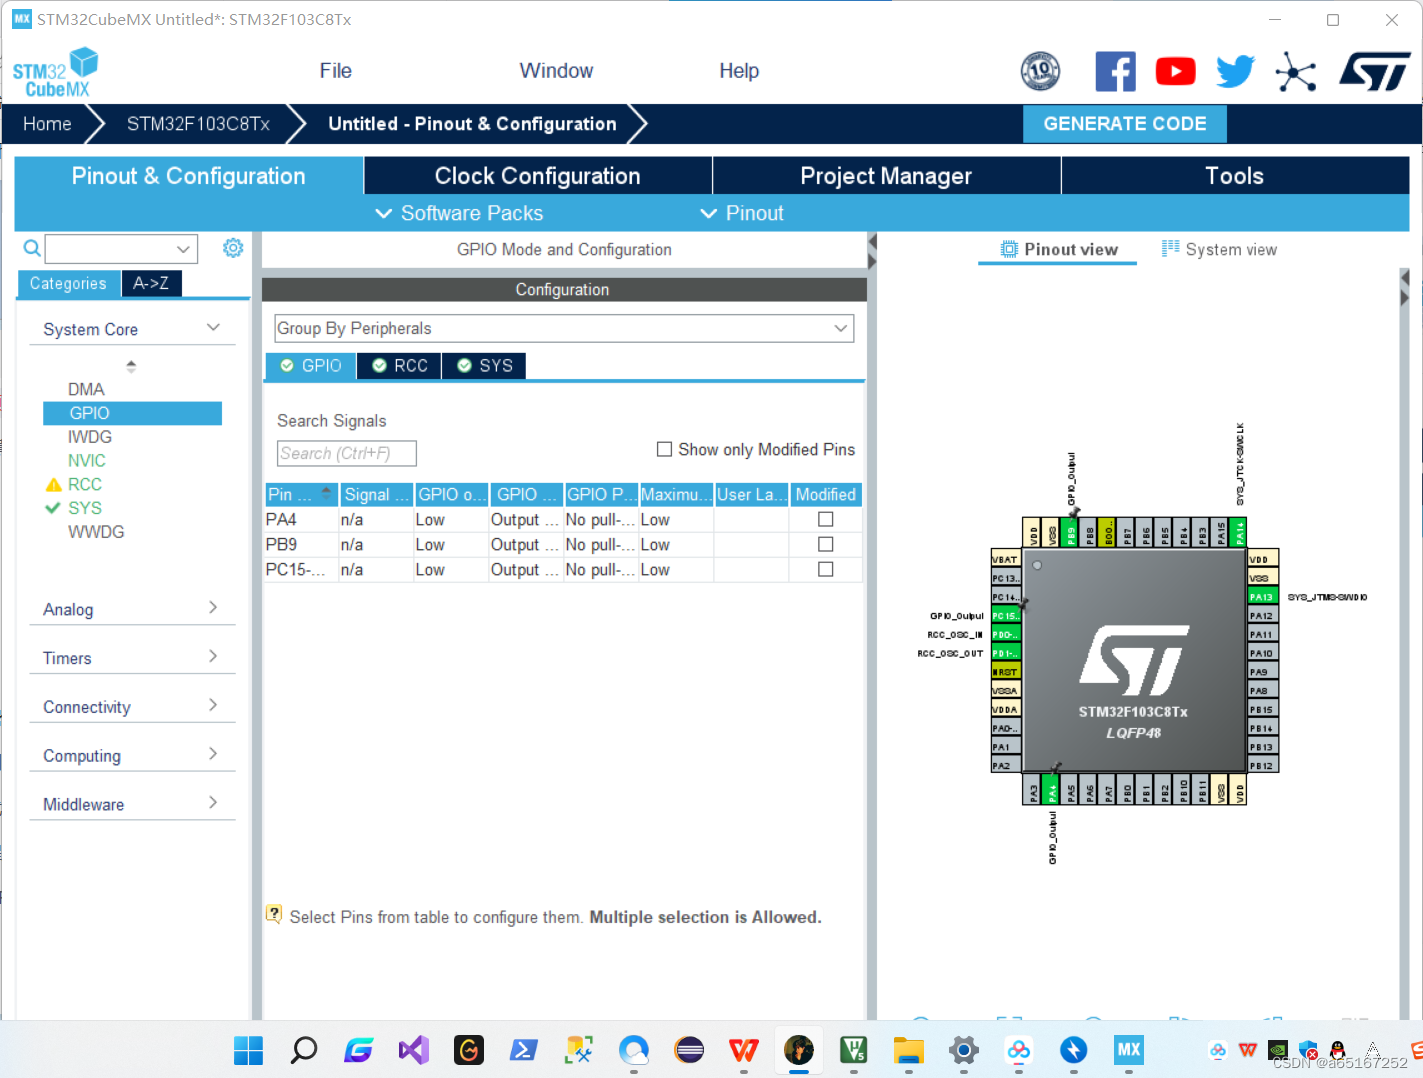Select DMA in System Core list
This screenshot has height=1078, width=1423.
click(x=86, y=389)
